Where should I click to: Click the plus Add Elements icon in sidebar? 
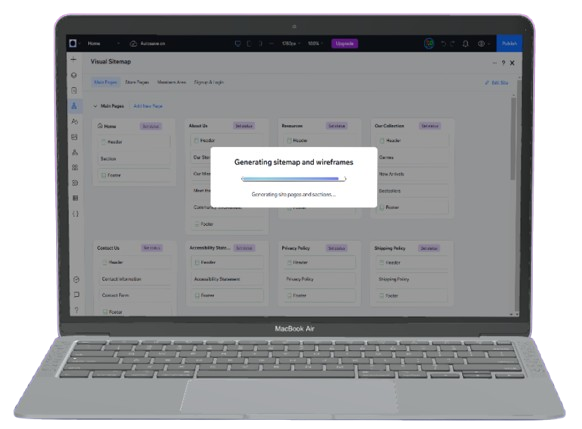tap(73, 59)
